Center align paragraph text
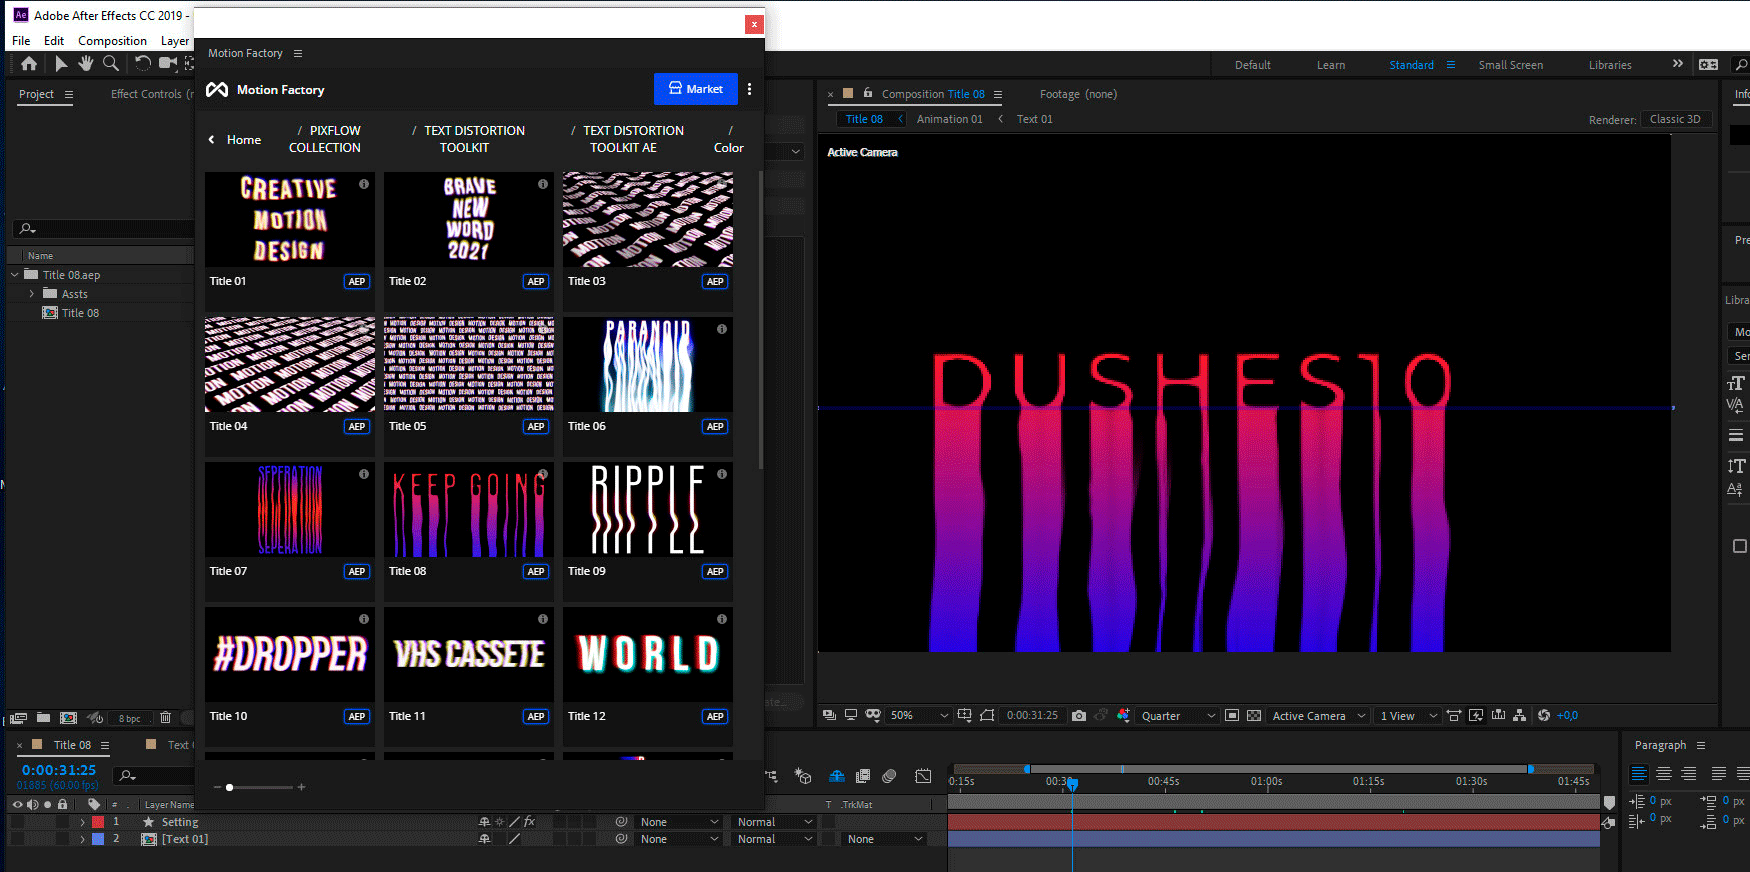Viewport: 1750px width, 872px height. pos(1664,774)
